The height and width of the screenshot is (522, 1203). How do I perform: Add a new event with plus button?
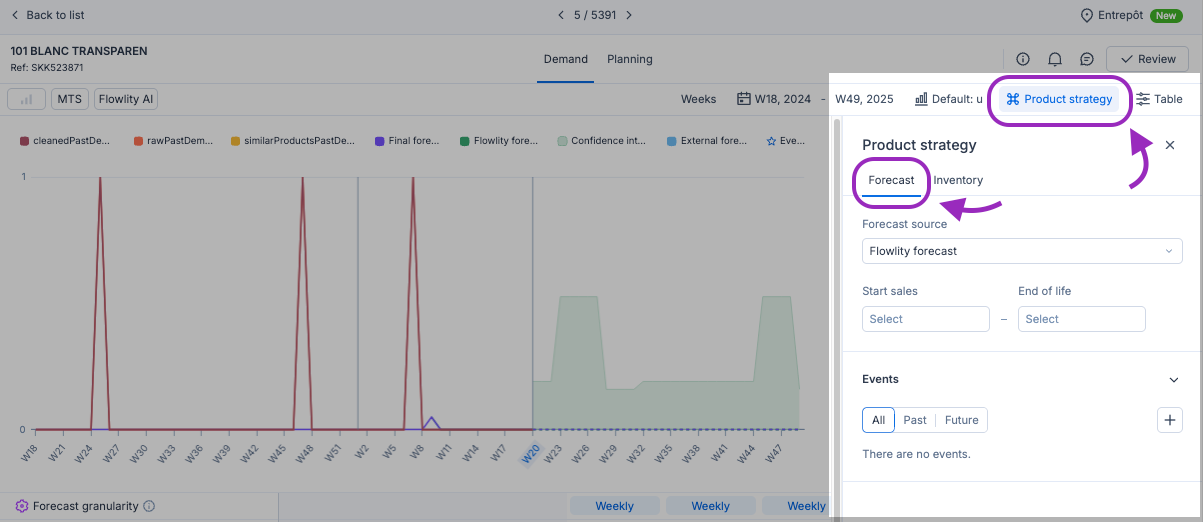click(x=1169, y=420)
